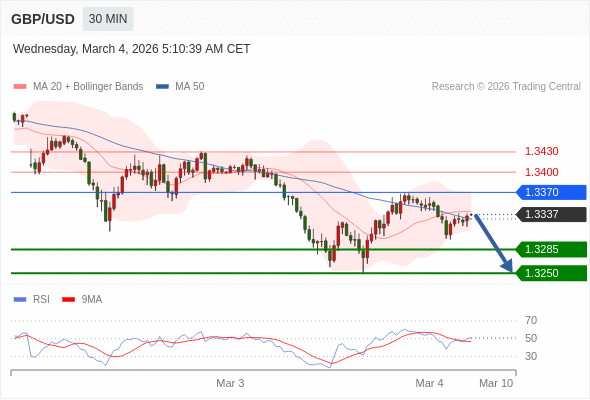The image size is (590, 400).
Task: Select the black 1.3337 current price tag
Action: coord(551,214)
